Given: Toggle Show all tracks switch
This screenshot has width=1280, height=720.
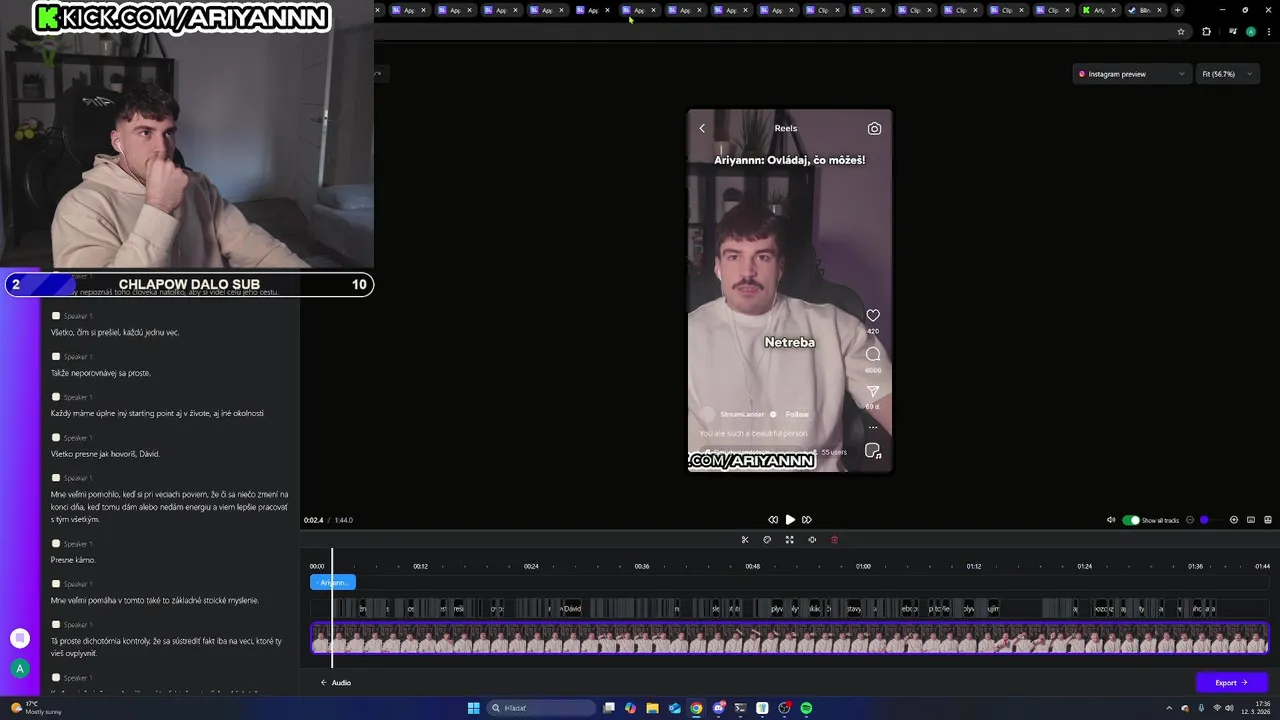Looking at the screenshot, I should point(1131,520).
